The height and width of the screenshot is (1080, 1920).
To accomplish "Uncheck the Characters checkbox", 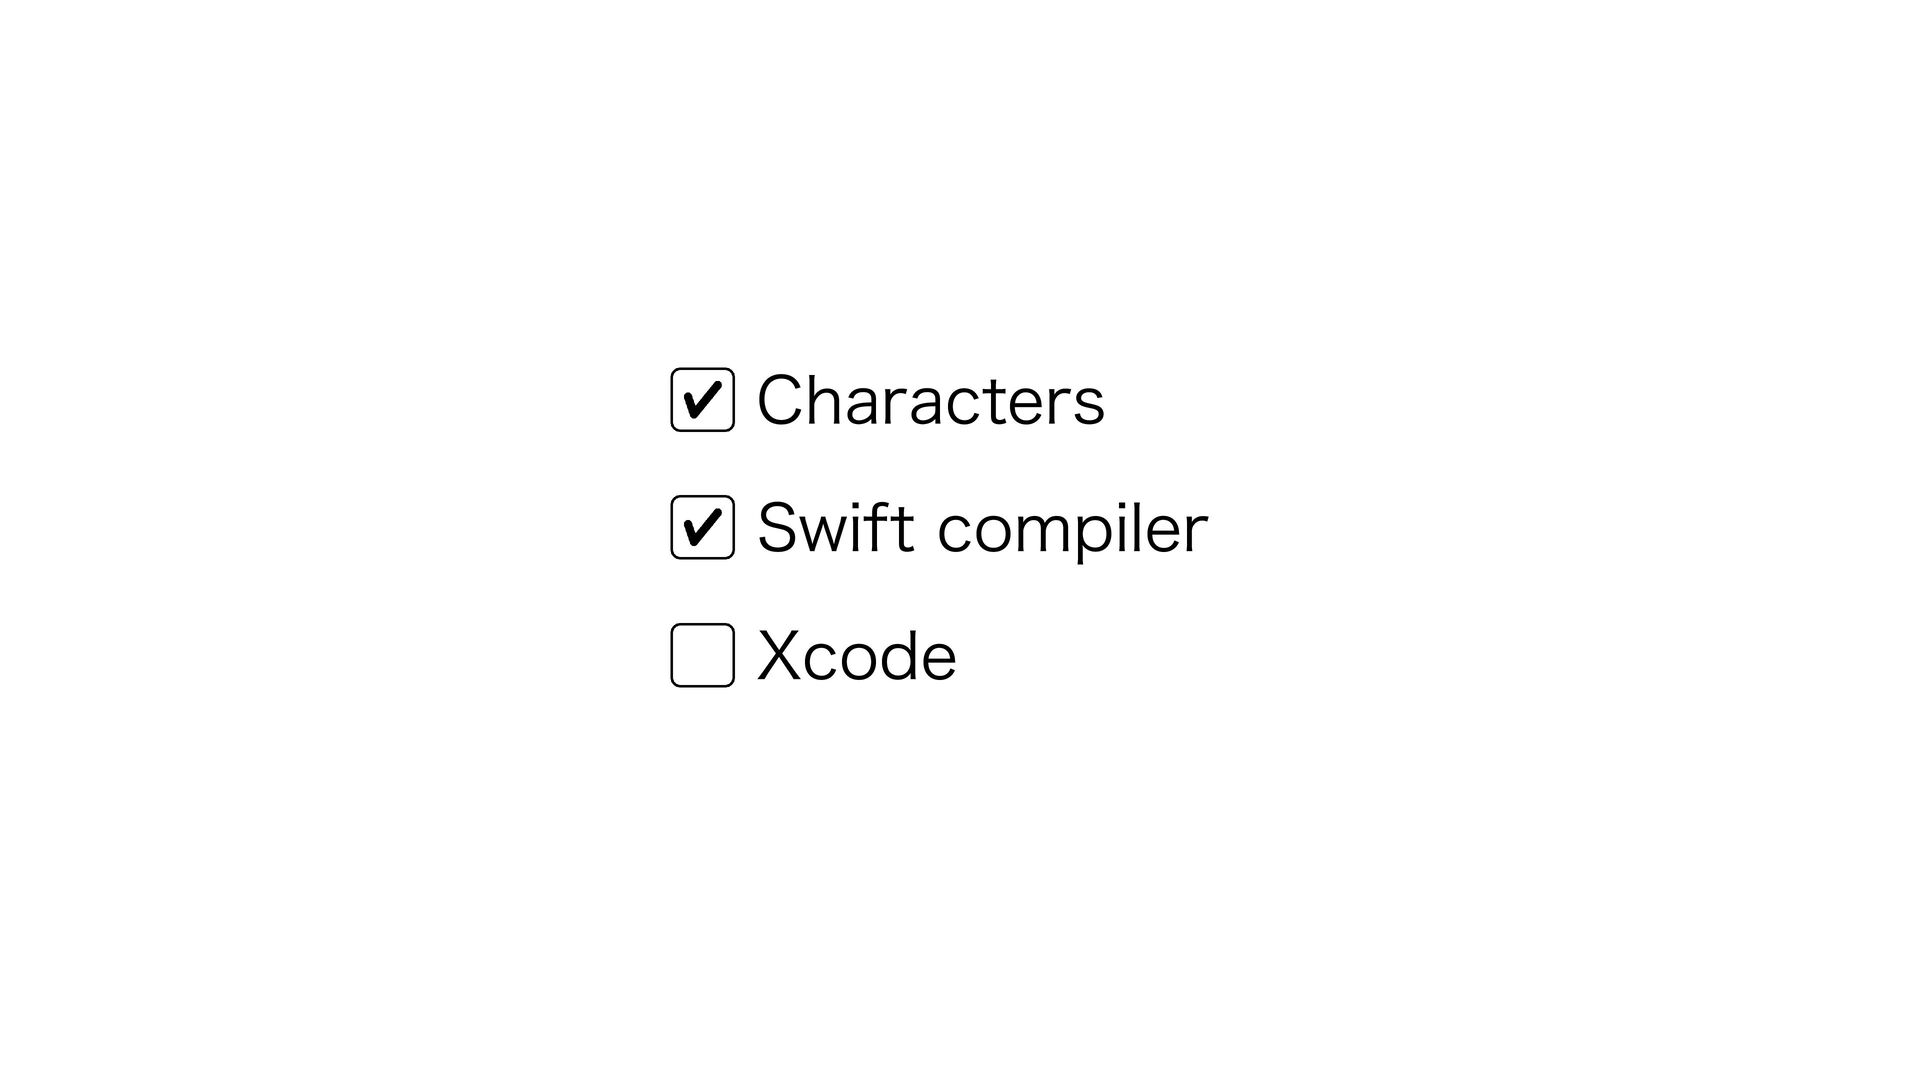I will click(x=702, y=400).
